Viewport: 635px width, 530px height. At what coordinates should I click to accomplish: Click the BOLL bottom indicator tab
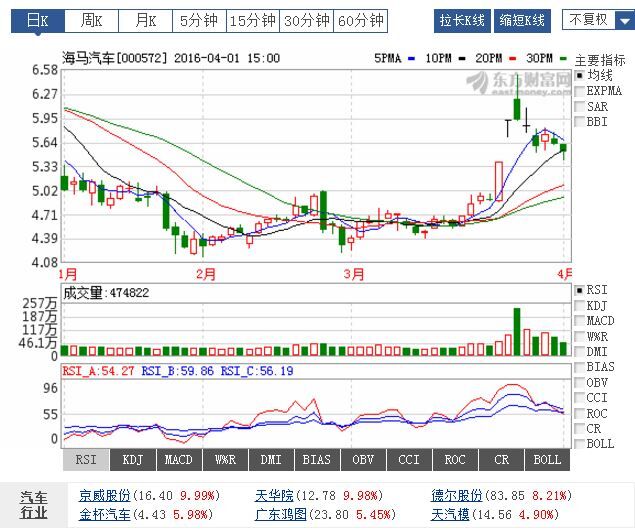point(548,460)
